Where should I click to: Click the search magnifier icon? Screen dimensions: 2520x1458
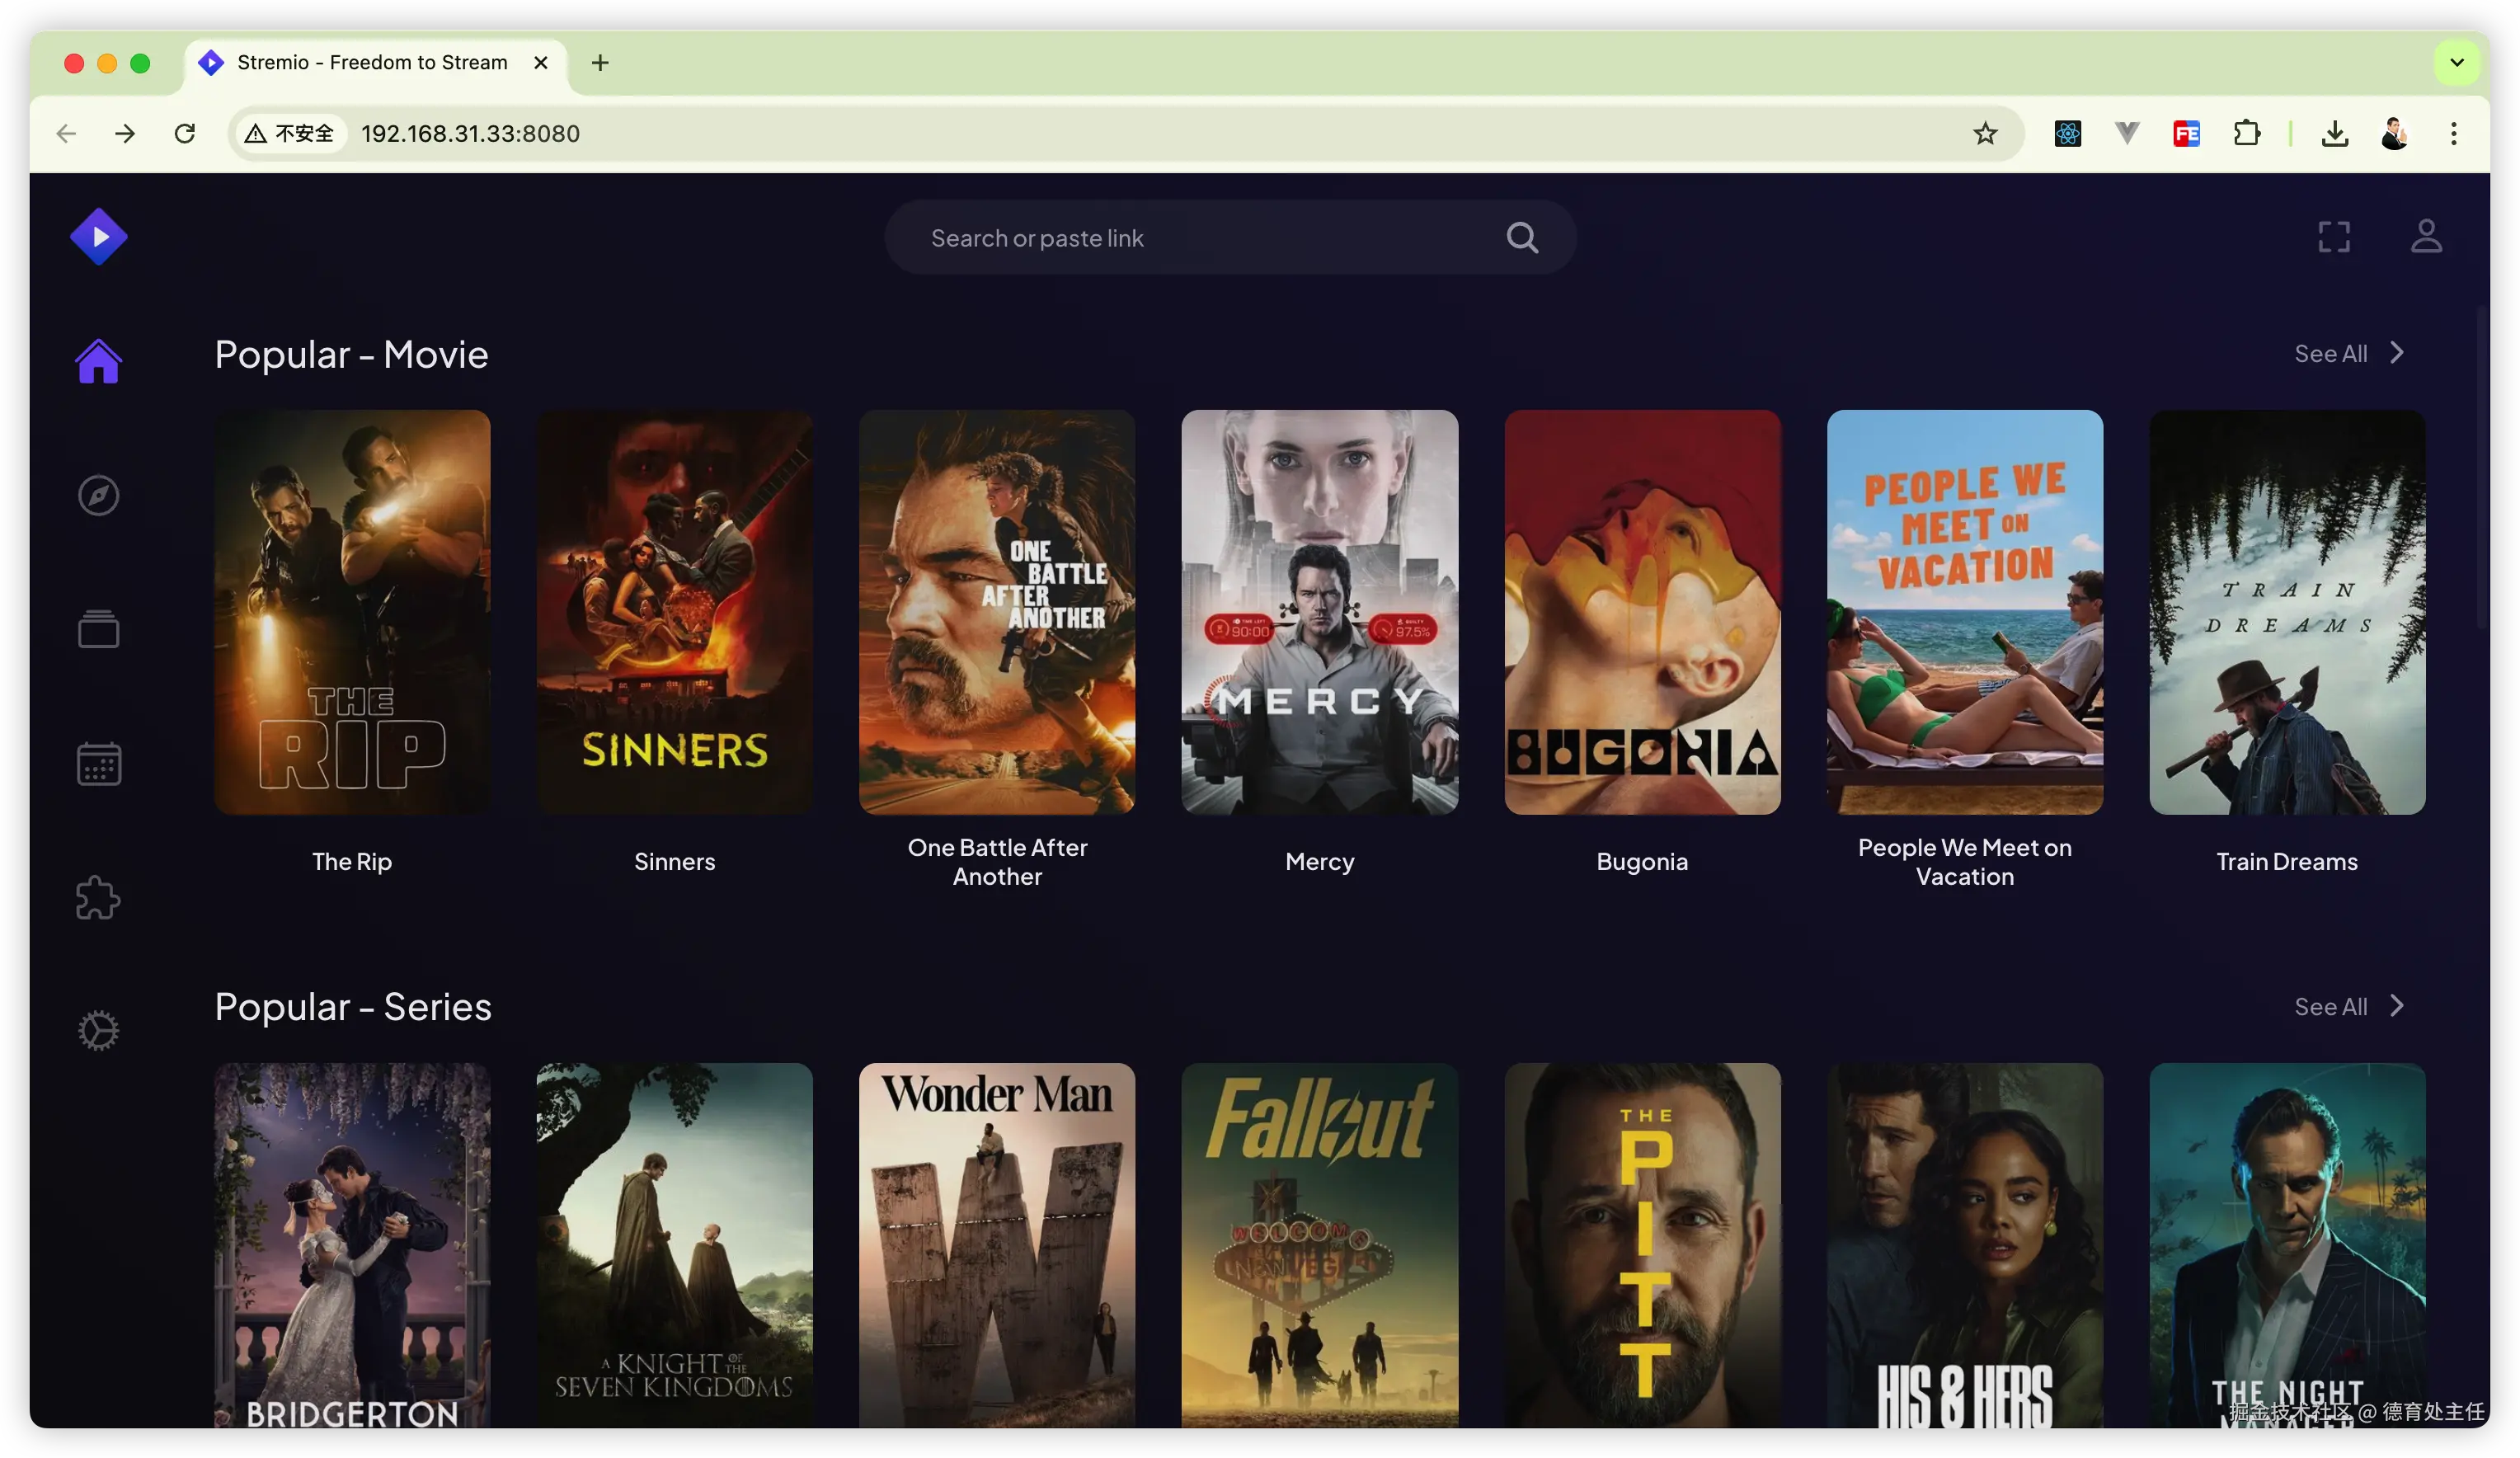pos(1521,238)
